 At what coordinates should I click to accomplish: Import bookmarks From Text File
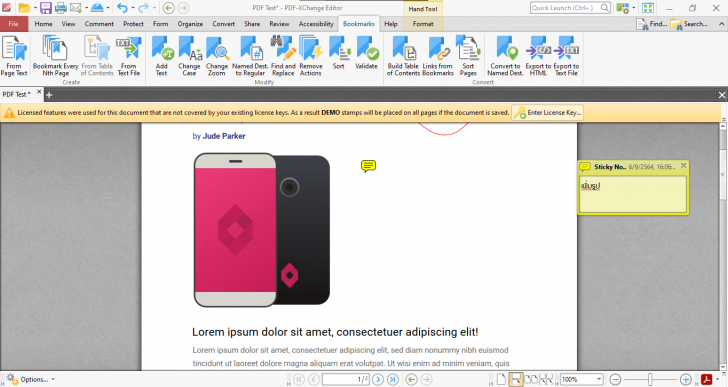click(x=129, y=56)
